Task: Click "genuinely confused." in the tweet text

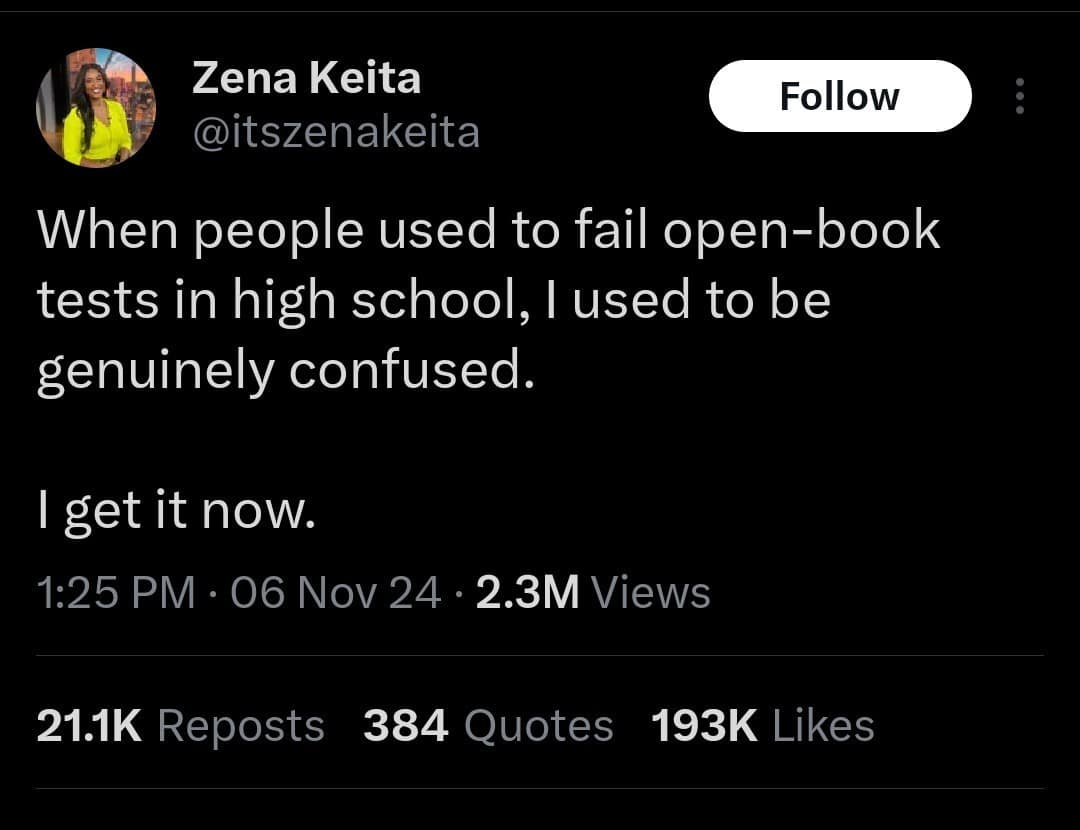Action: 280,372
